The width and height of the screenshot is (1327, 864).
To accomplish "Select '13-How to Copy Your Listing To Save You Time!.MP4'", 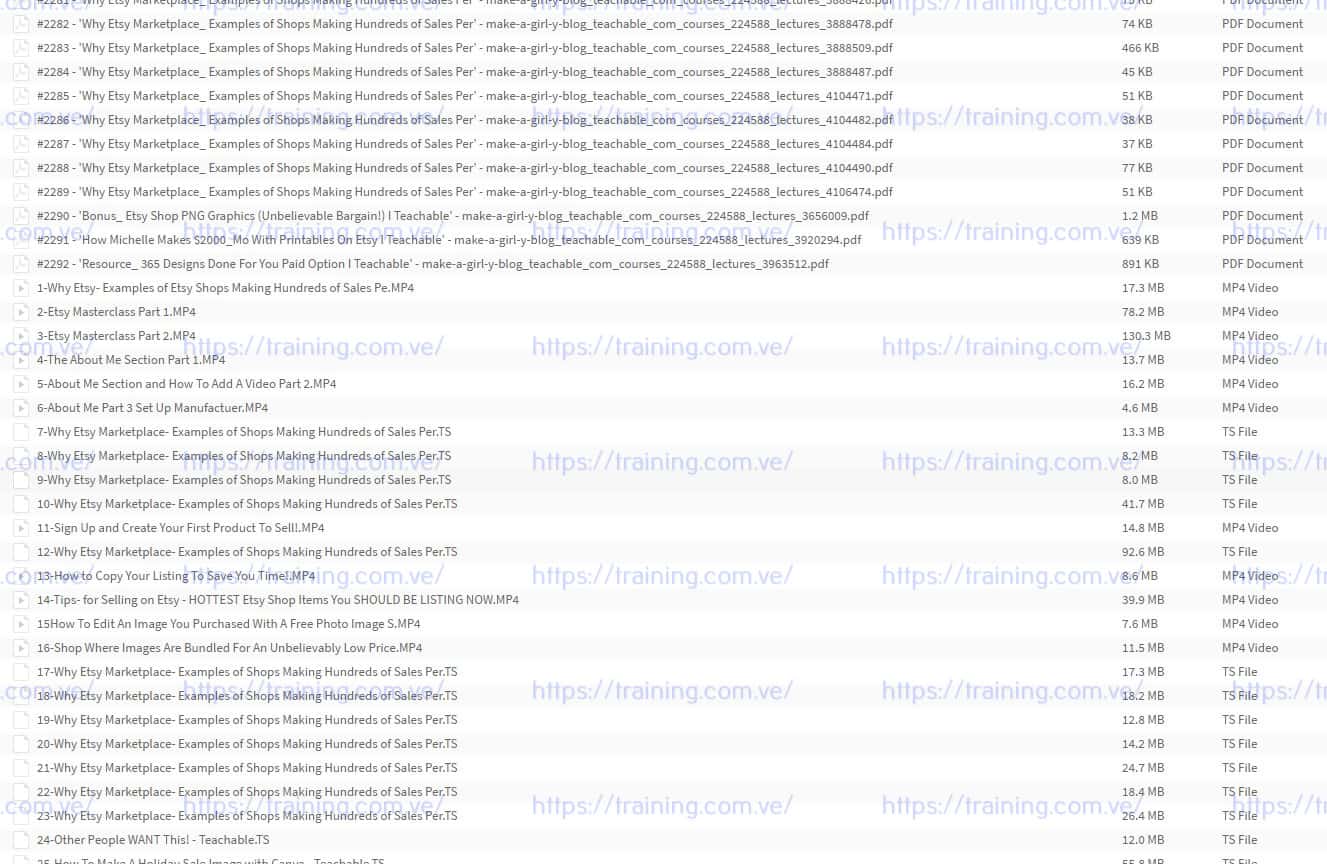I will (x=176, y=576).
